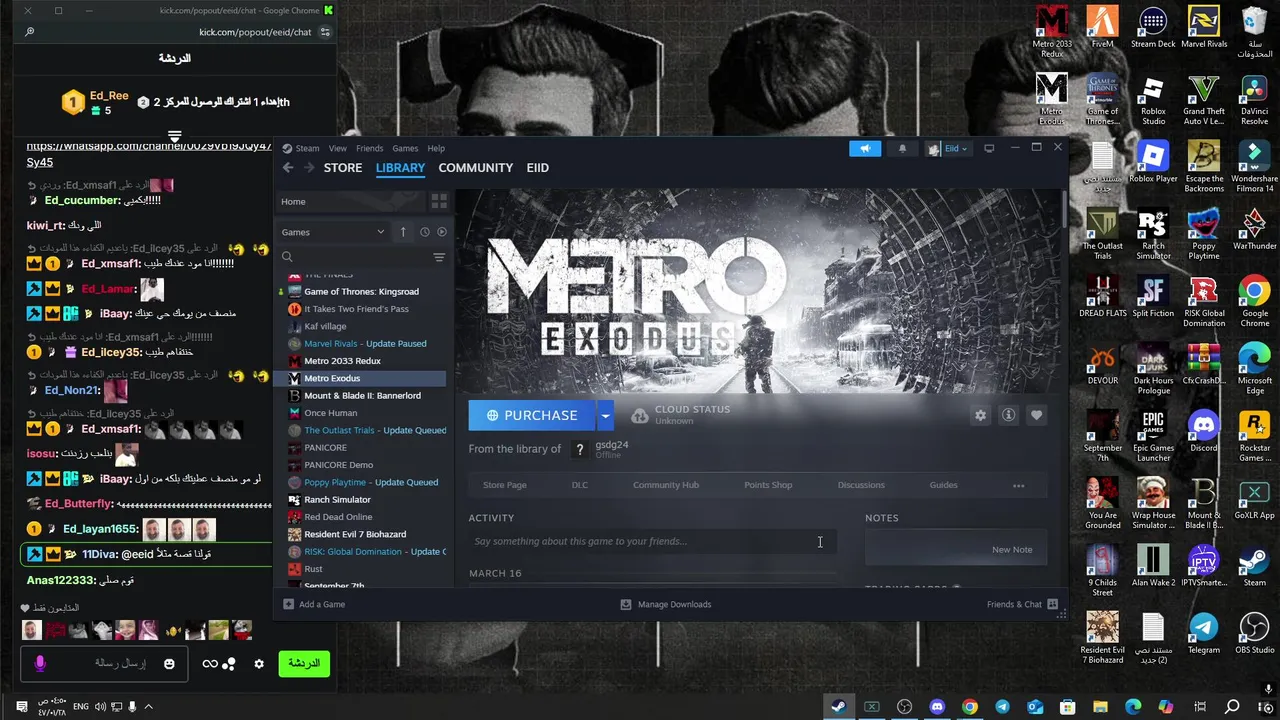Image resolution: width=1280 pixels, height=720 pixels.
Task: Open Friends & Chat
Action: (x=1022, y=604)
